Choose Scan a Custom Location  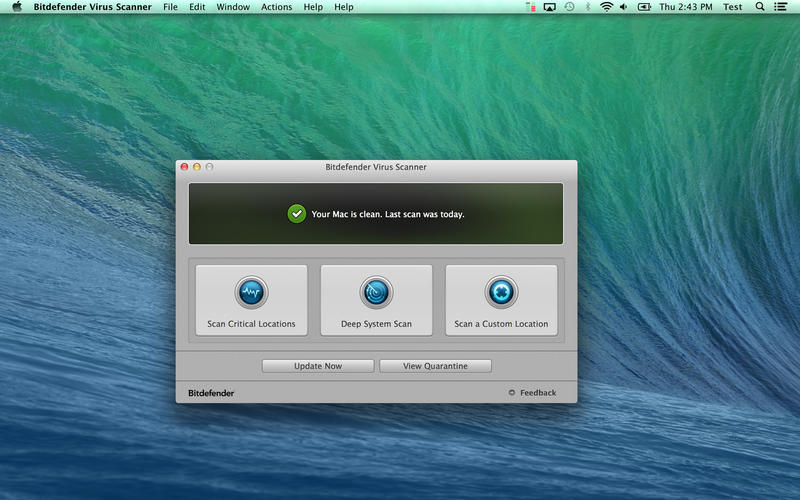point(502,300)
